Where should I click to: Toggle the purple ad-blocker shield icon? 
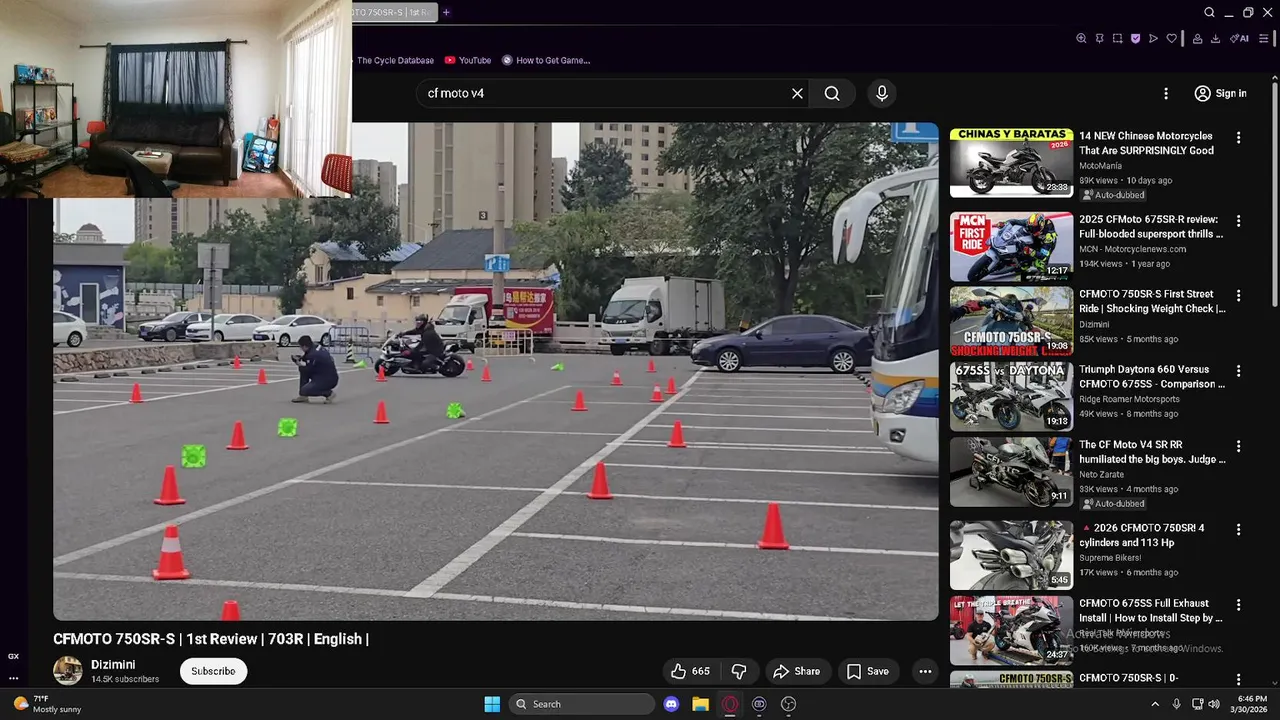[1135, 38]
